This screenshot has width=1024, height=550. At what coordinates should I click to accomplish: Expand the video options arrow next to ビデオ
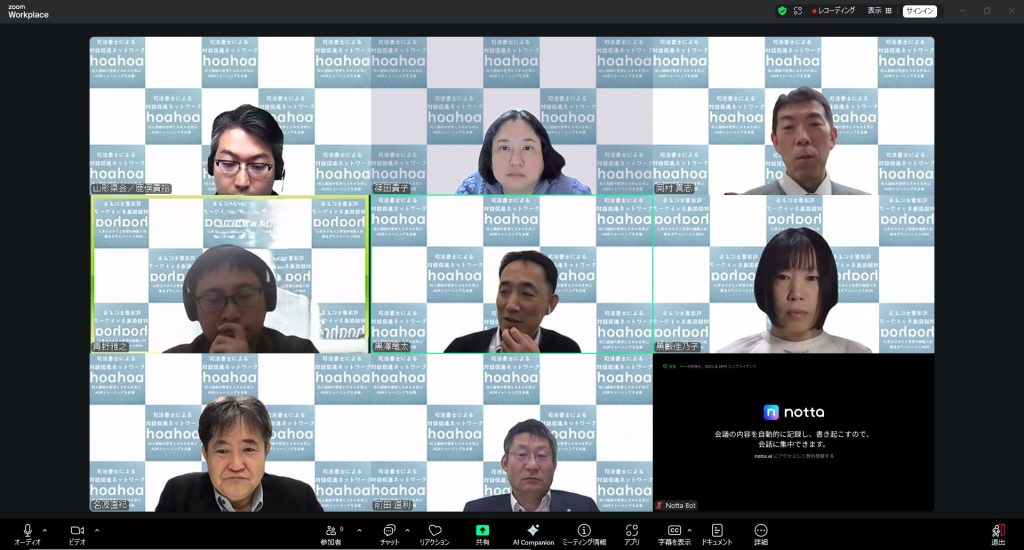pyautogui.click(x=96, y=530)
